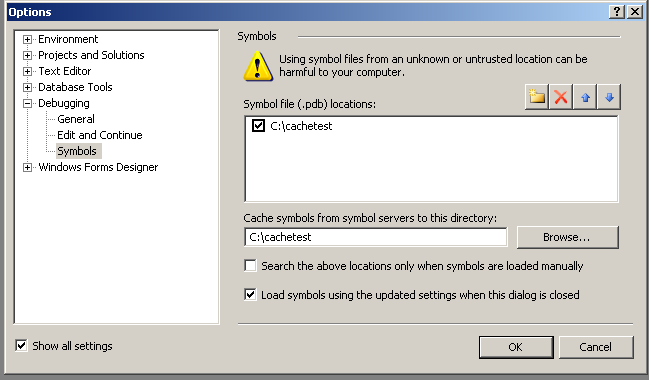Expand the Windows Forms Designer node
Image resolution: width=651 pixels, height=380 pixels.
tap(27, 167)
